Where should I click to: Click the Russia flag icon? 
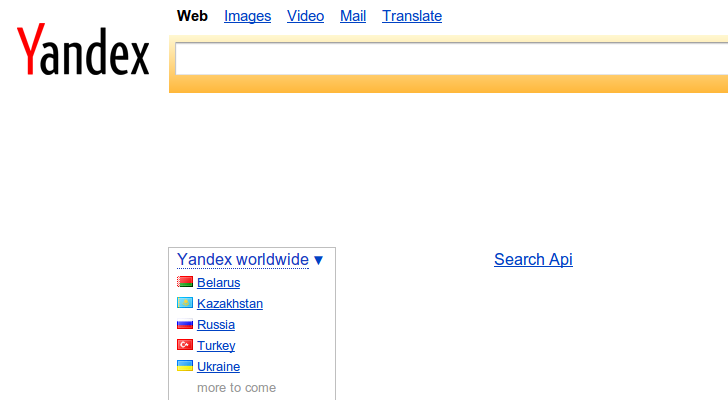185,325
